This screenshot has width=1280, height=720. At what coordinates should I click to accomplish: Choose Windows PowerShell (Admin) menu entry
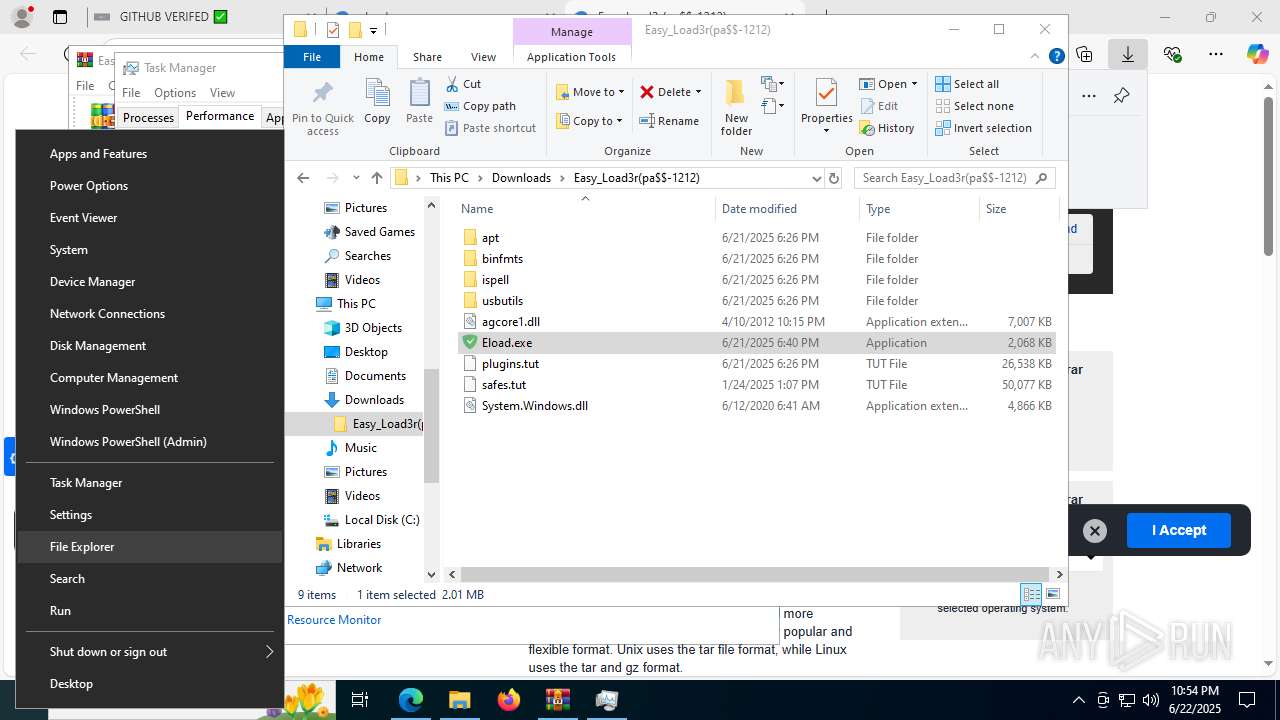point(150,442)
